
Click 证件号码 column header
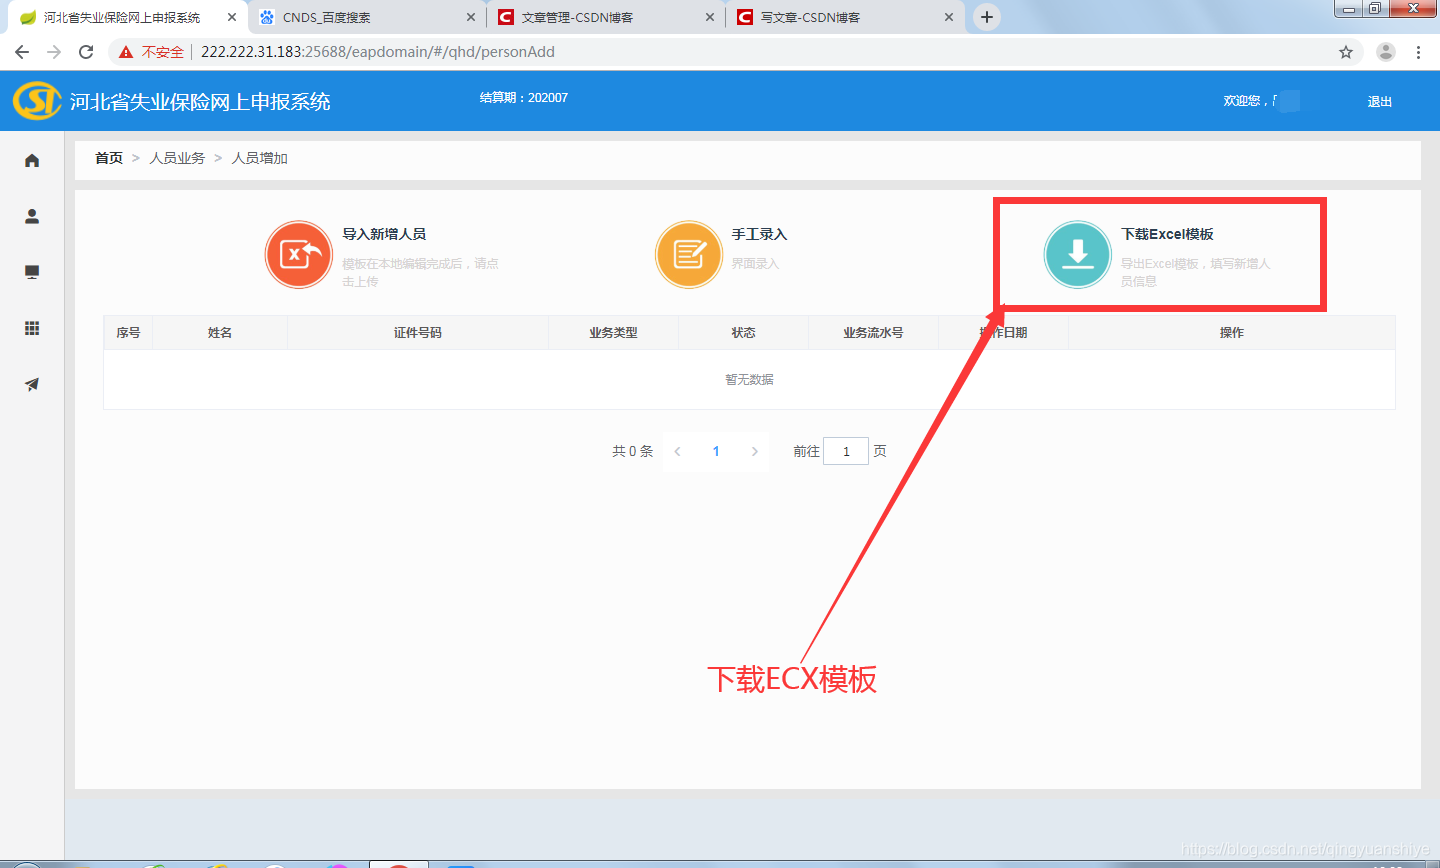coord(418,332)
